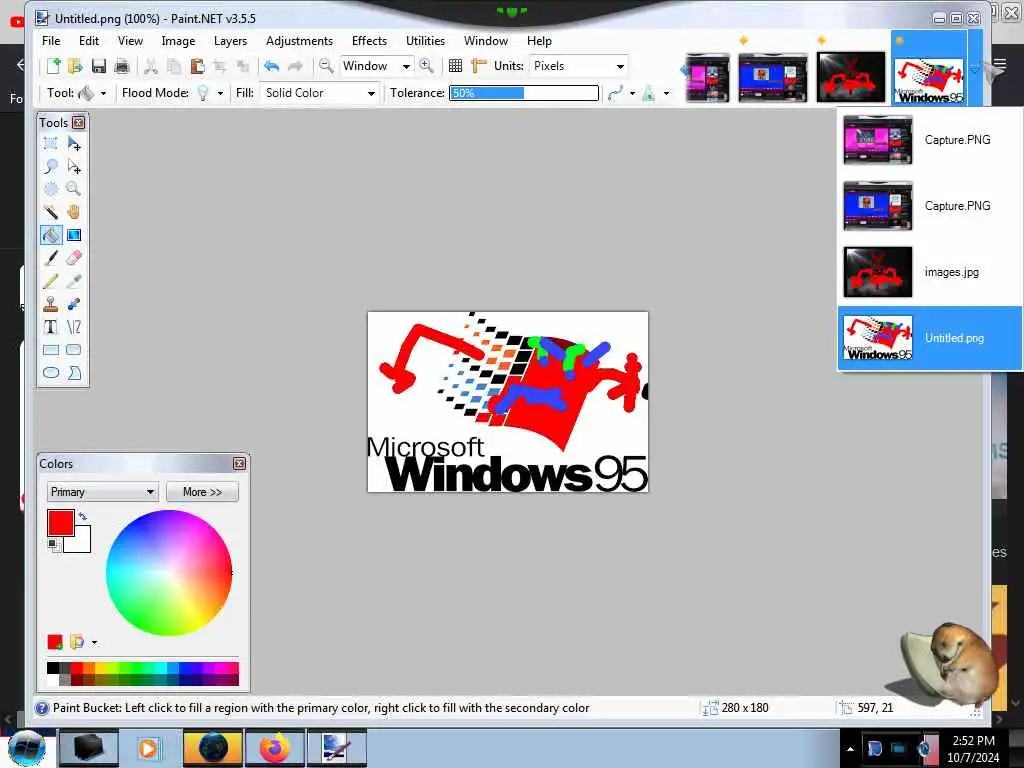
Task: Click the Paste clipboard icon
Action: pyautogui.click(x=197, y=66)
